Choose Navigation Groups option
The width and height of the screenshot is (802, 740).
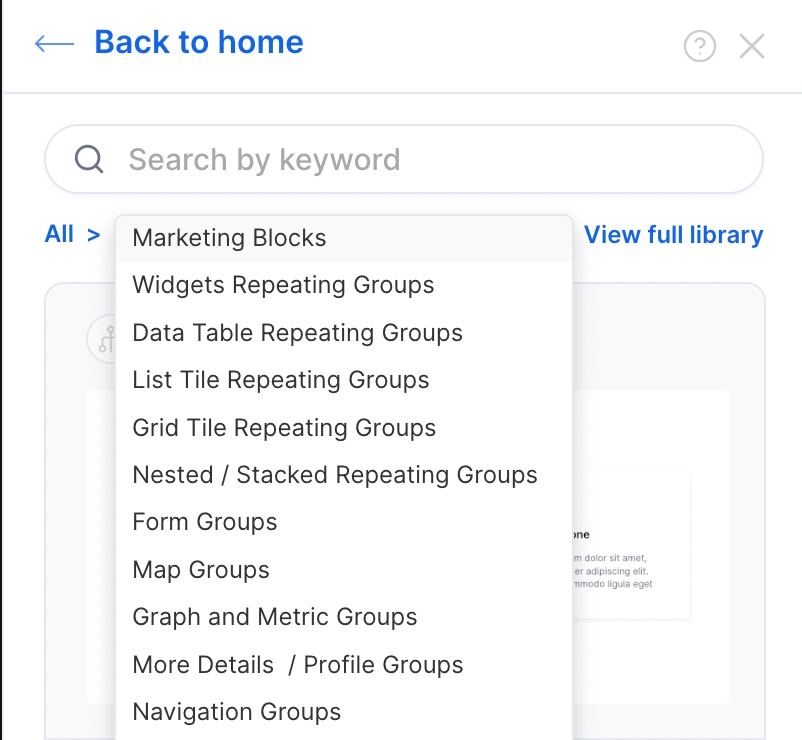236,712
